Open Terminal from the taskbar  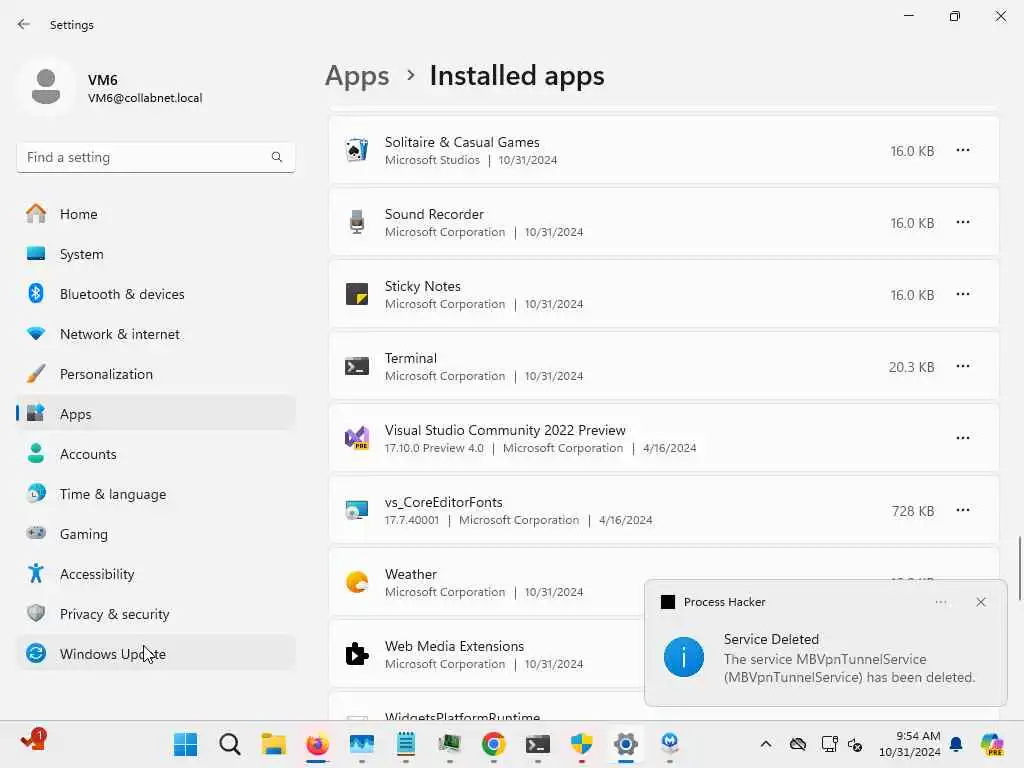point(537,744)
